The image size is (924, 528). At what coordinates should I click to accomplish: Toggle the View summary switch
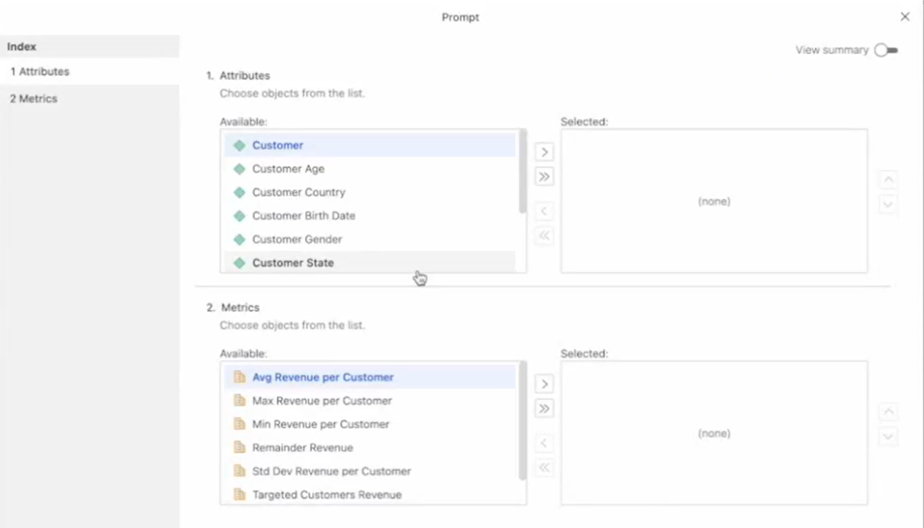point(885,50)
